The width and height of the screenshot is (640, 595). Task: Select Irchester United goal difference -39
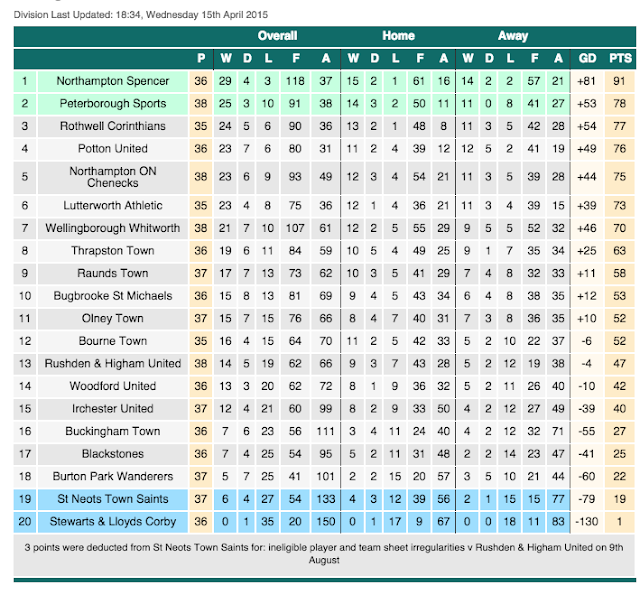coord(587,409)
